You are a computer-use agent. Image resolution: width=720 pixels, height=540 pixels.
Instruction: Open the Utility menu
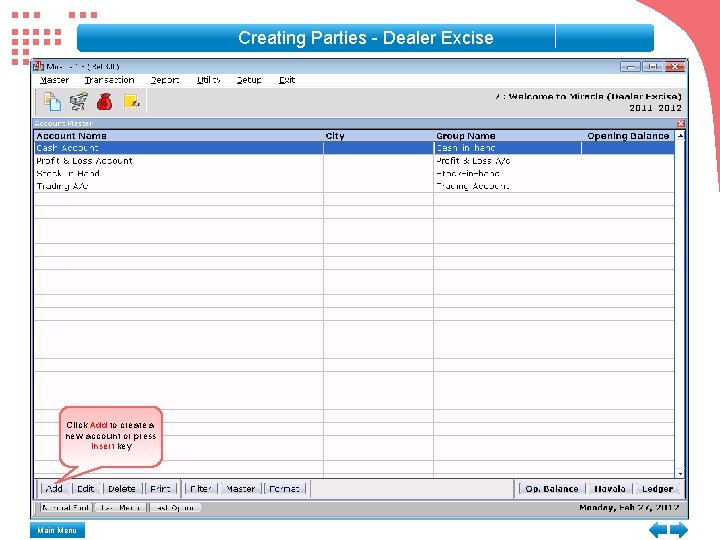(208, 80)
